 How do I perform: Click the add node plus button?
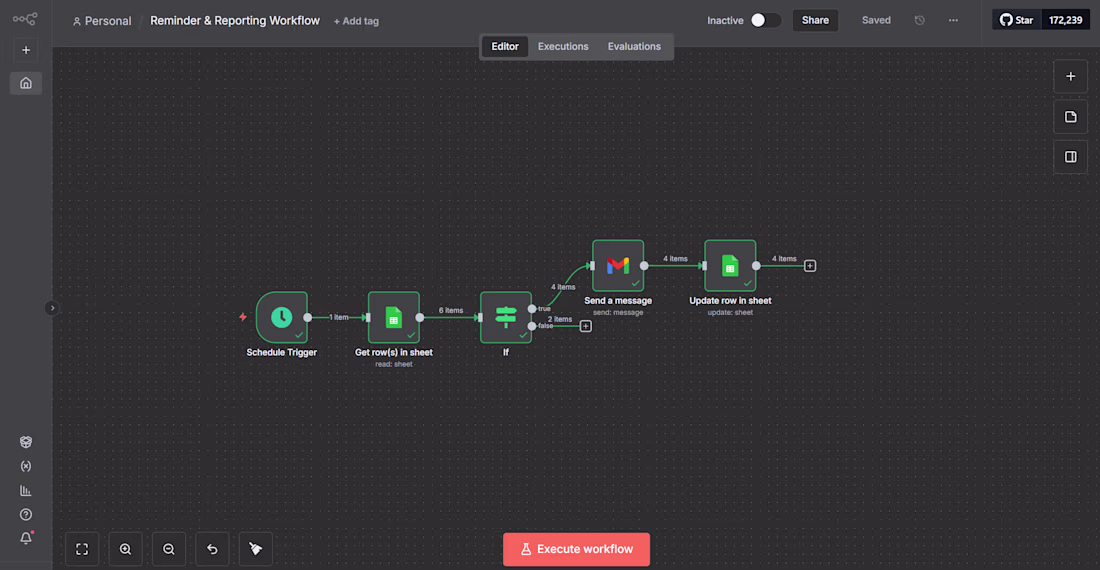[x=1071, y=76]
